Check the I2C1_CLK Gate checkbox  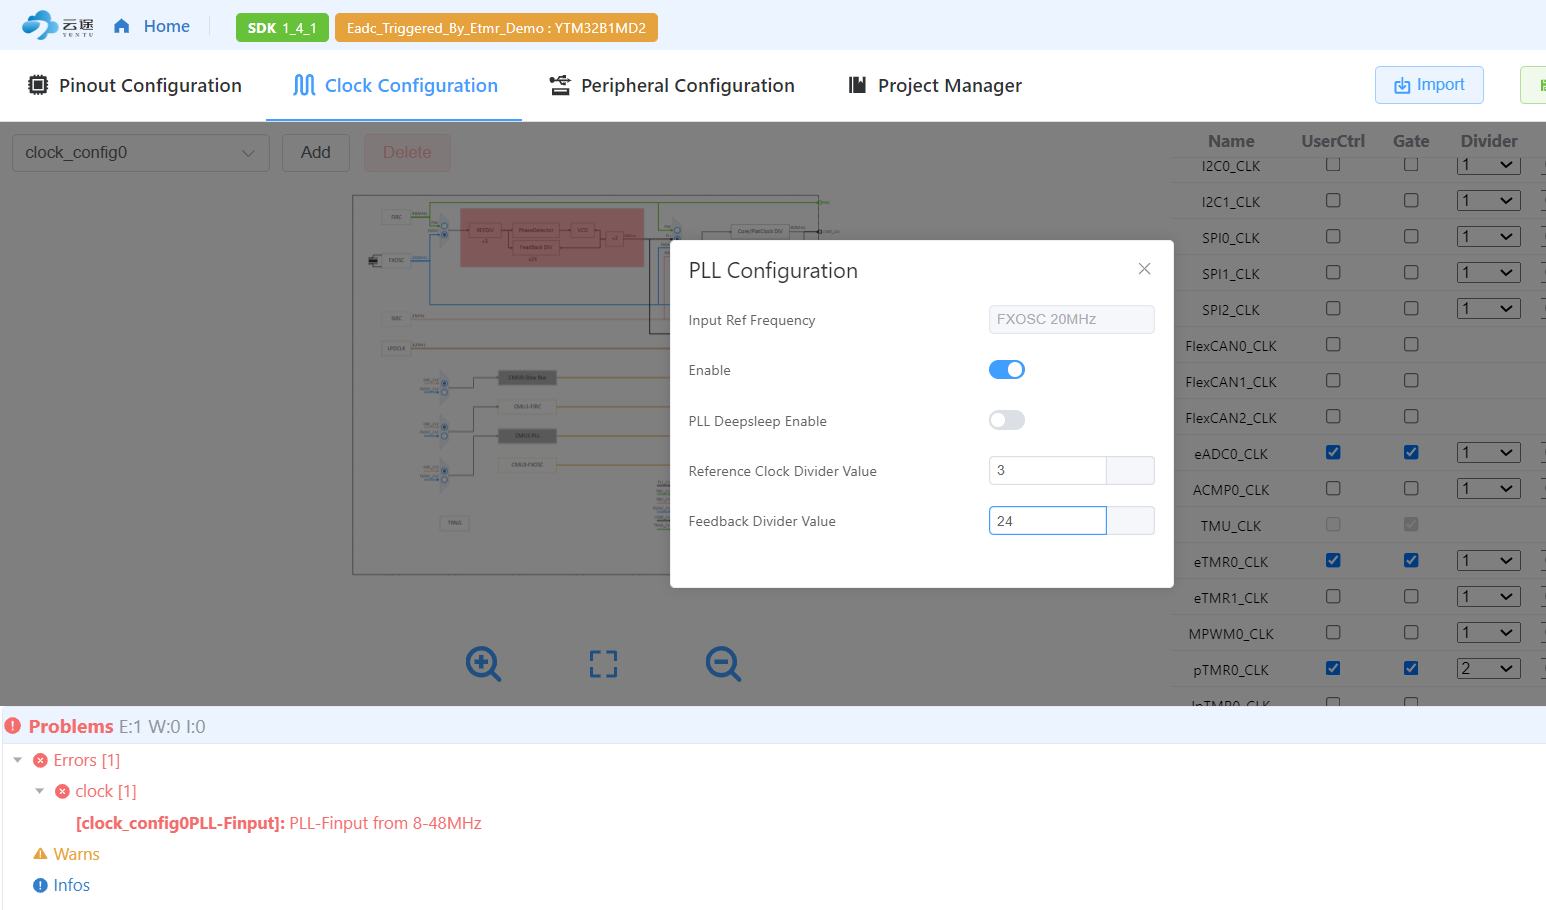click(x=1411, y=201)
